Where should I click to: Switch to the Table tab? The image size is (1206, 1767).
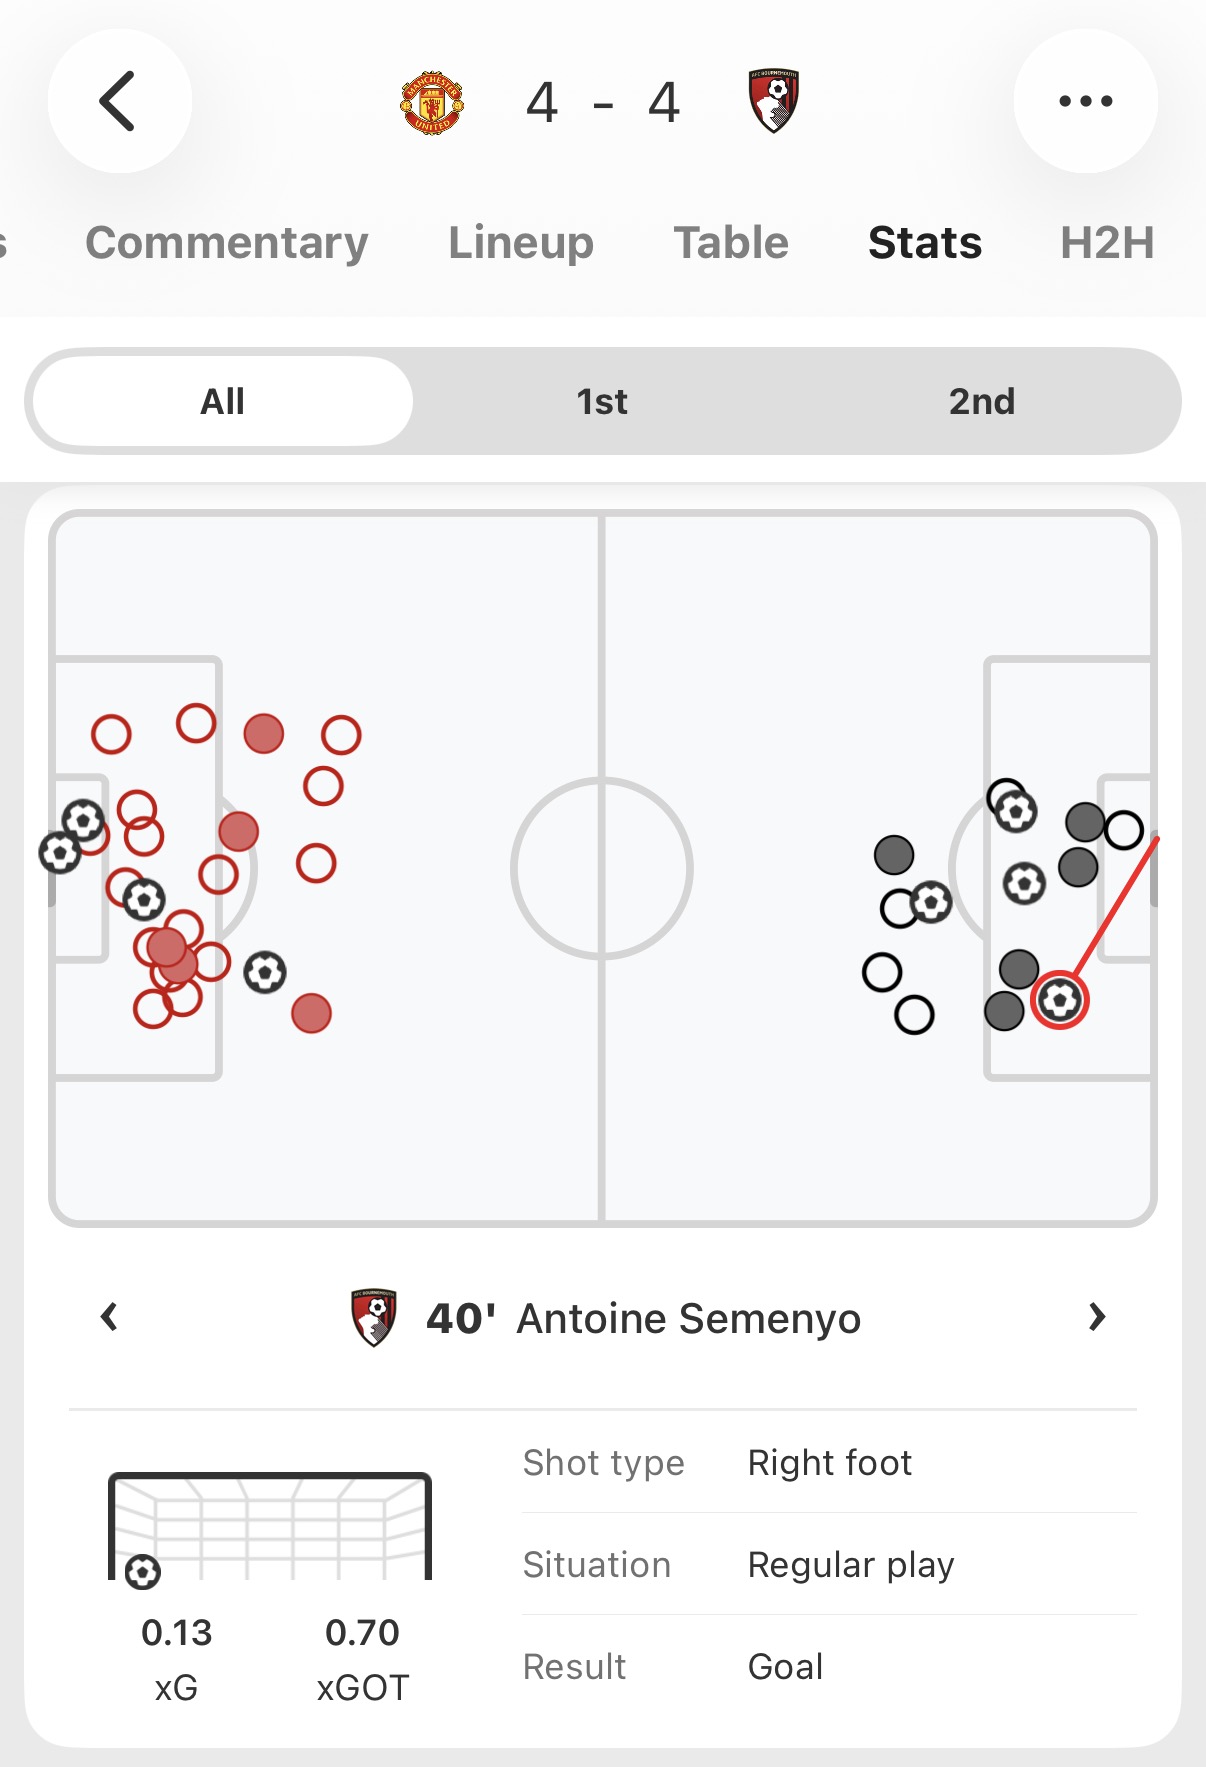click(731, 243)
